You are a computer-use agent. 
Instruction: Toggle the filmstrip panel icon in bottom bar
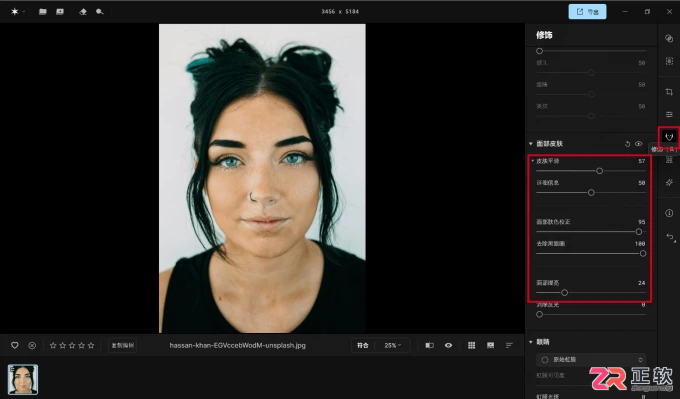coord(490,345)
